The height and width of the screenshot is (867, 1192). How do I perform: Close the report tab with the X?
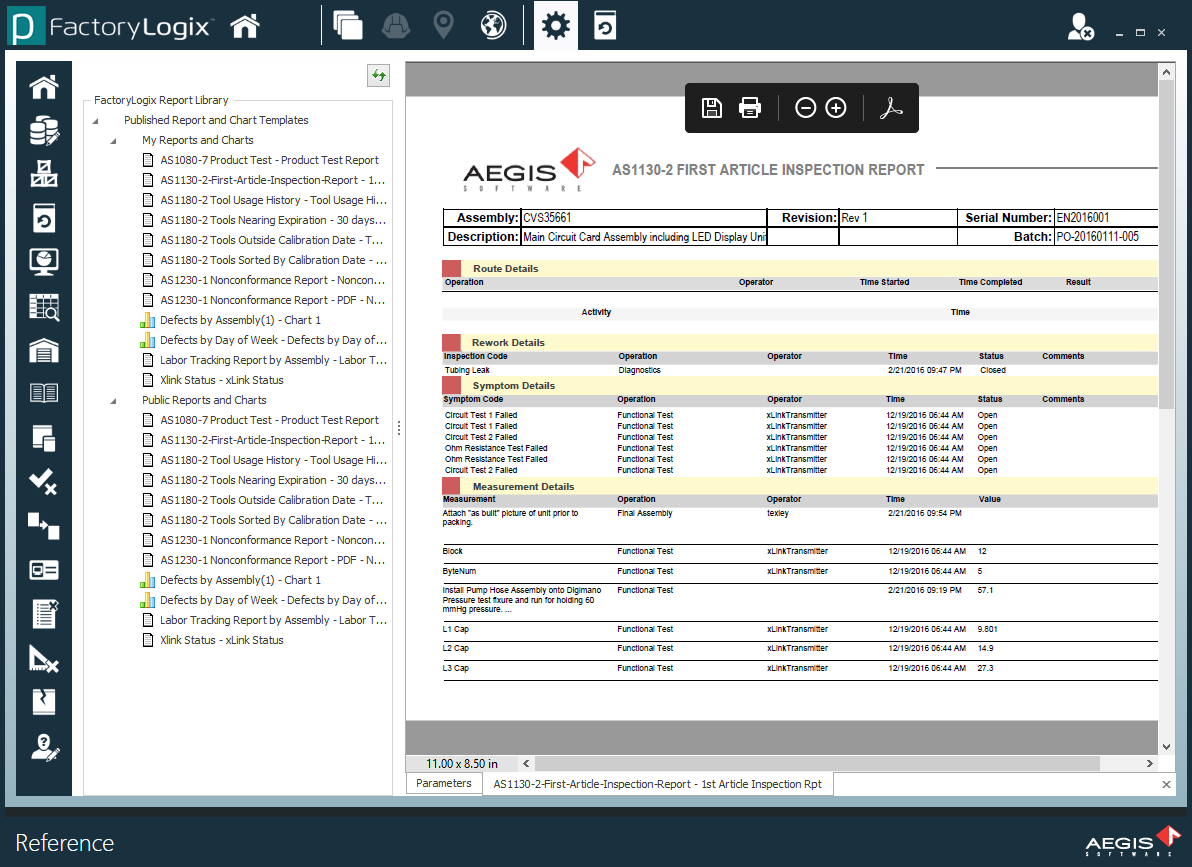click(x=1164, y=783)
